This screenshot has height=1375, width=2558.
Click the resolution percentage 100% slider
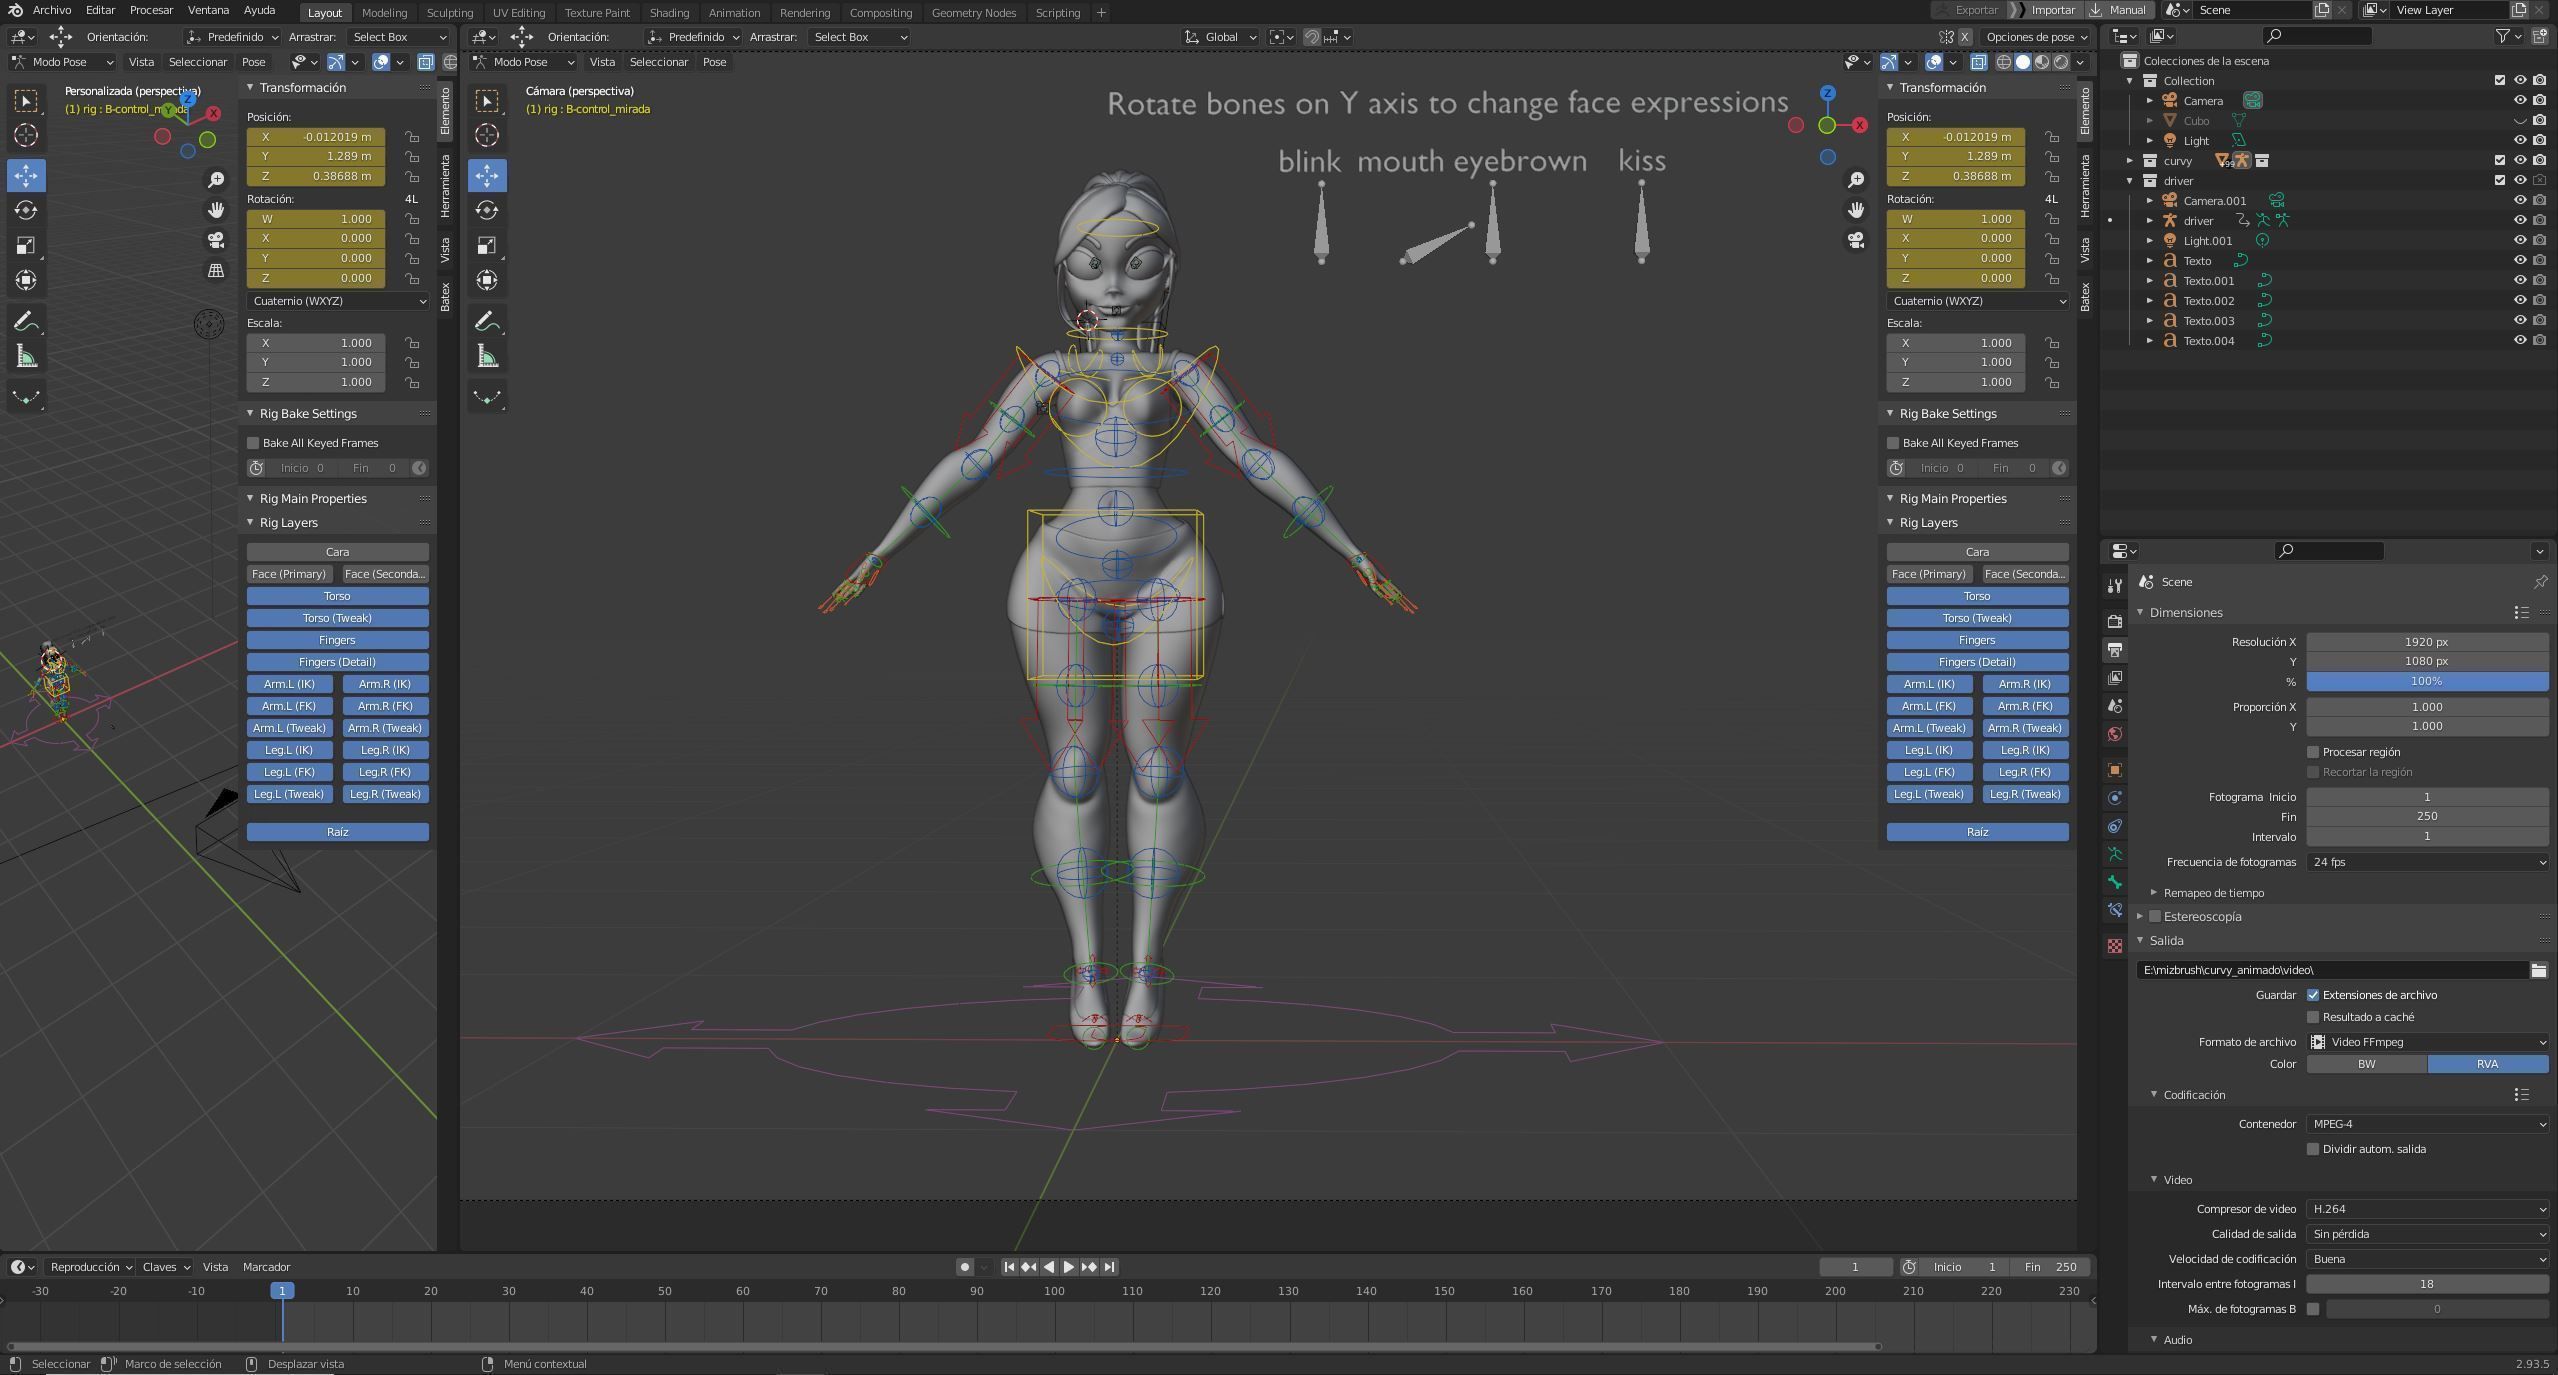[x=2427, y=681]
